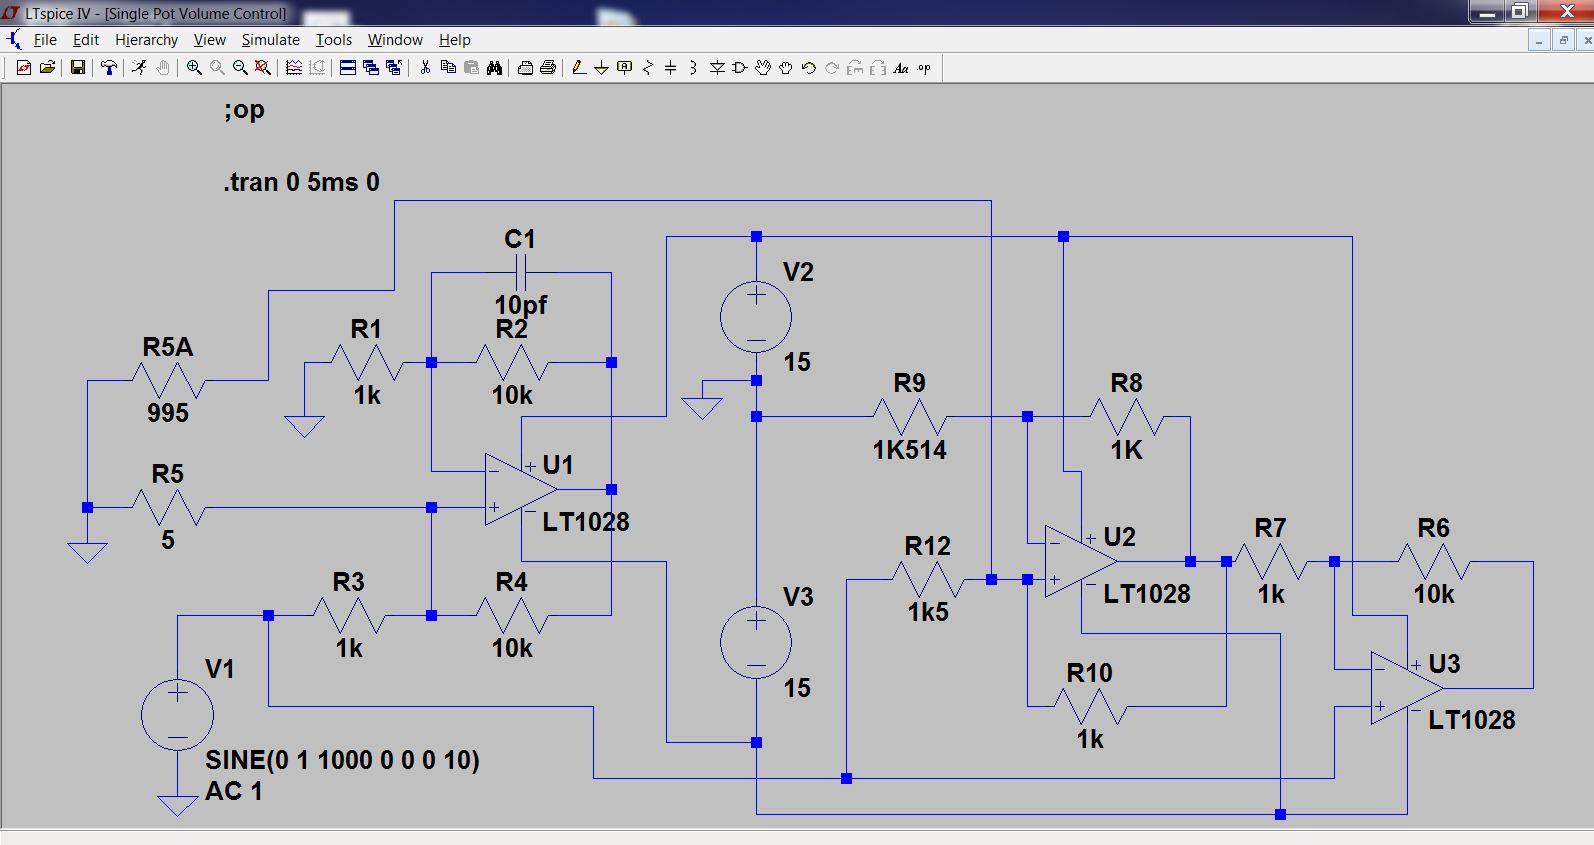Undo the last action
This screenshot has width=1594, height=845.
(x=809, y=68)
